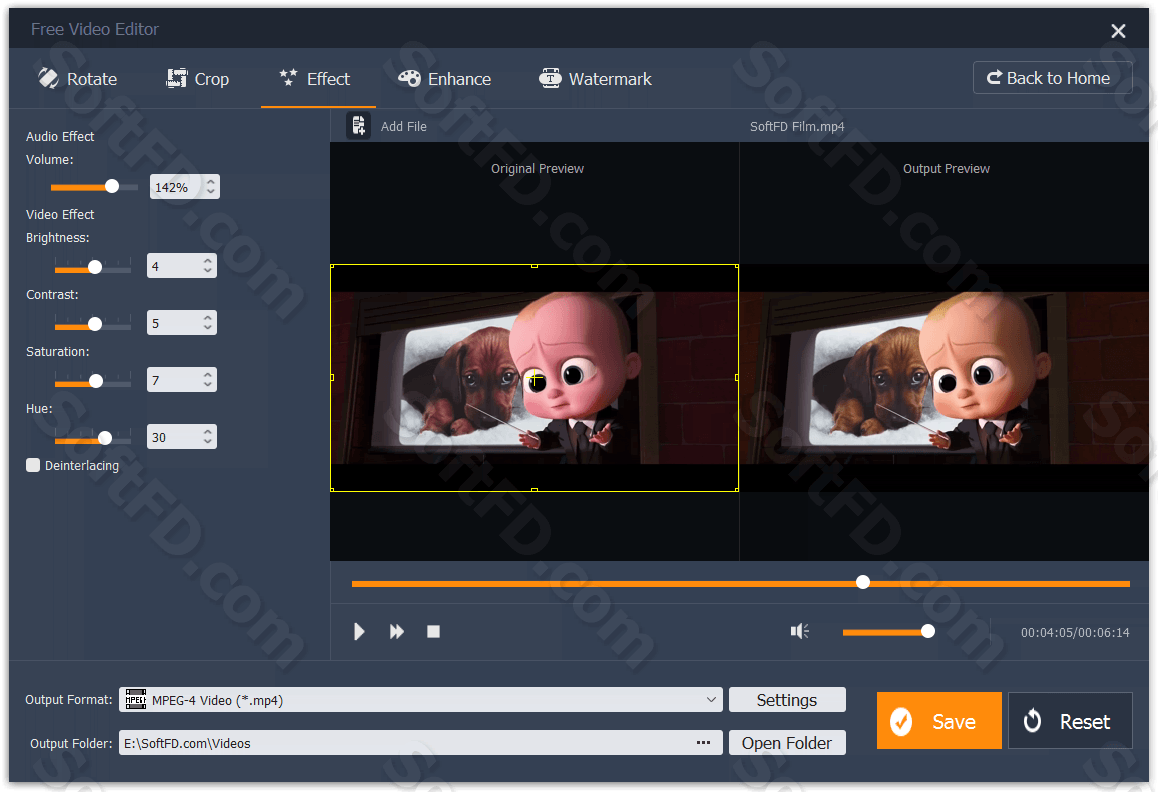Play the video
Image resolution: width=1158 pixels, height=792 pixels.
(x=359, y=632)
